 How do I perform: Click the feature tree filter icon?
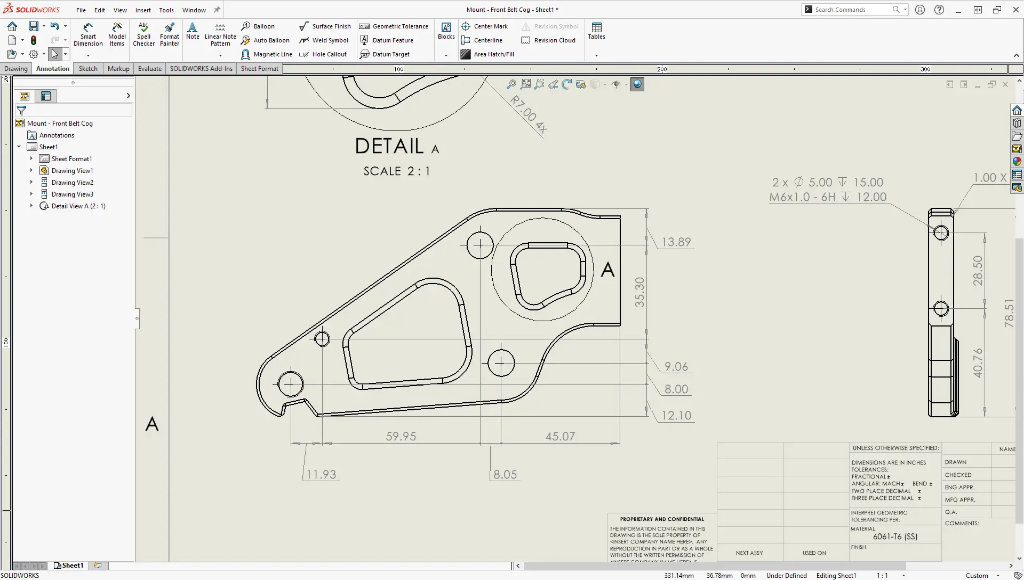coord(22,111)
